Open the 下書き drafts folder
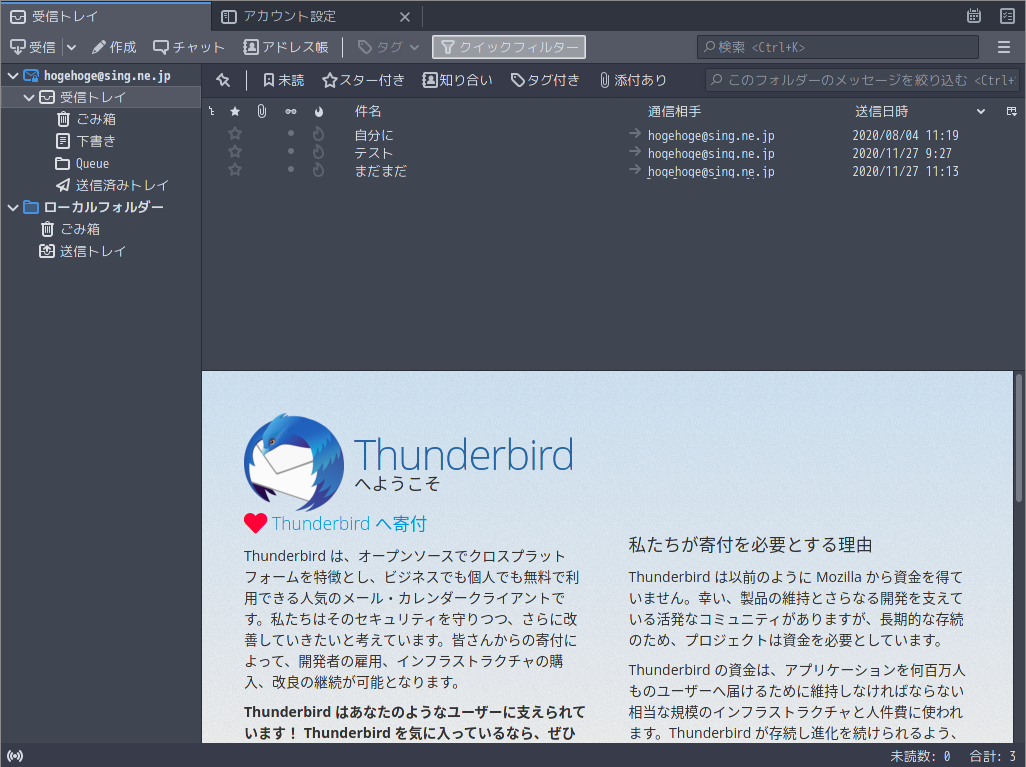The width and height of the screenshot is (1026, 767). (96, 141)
